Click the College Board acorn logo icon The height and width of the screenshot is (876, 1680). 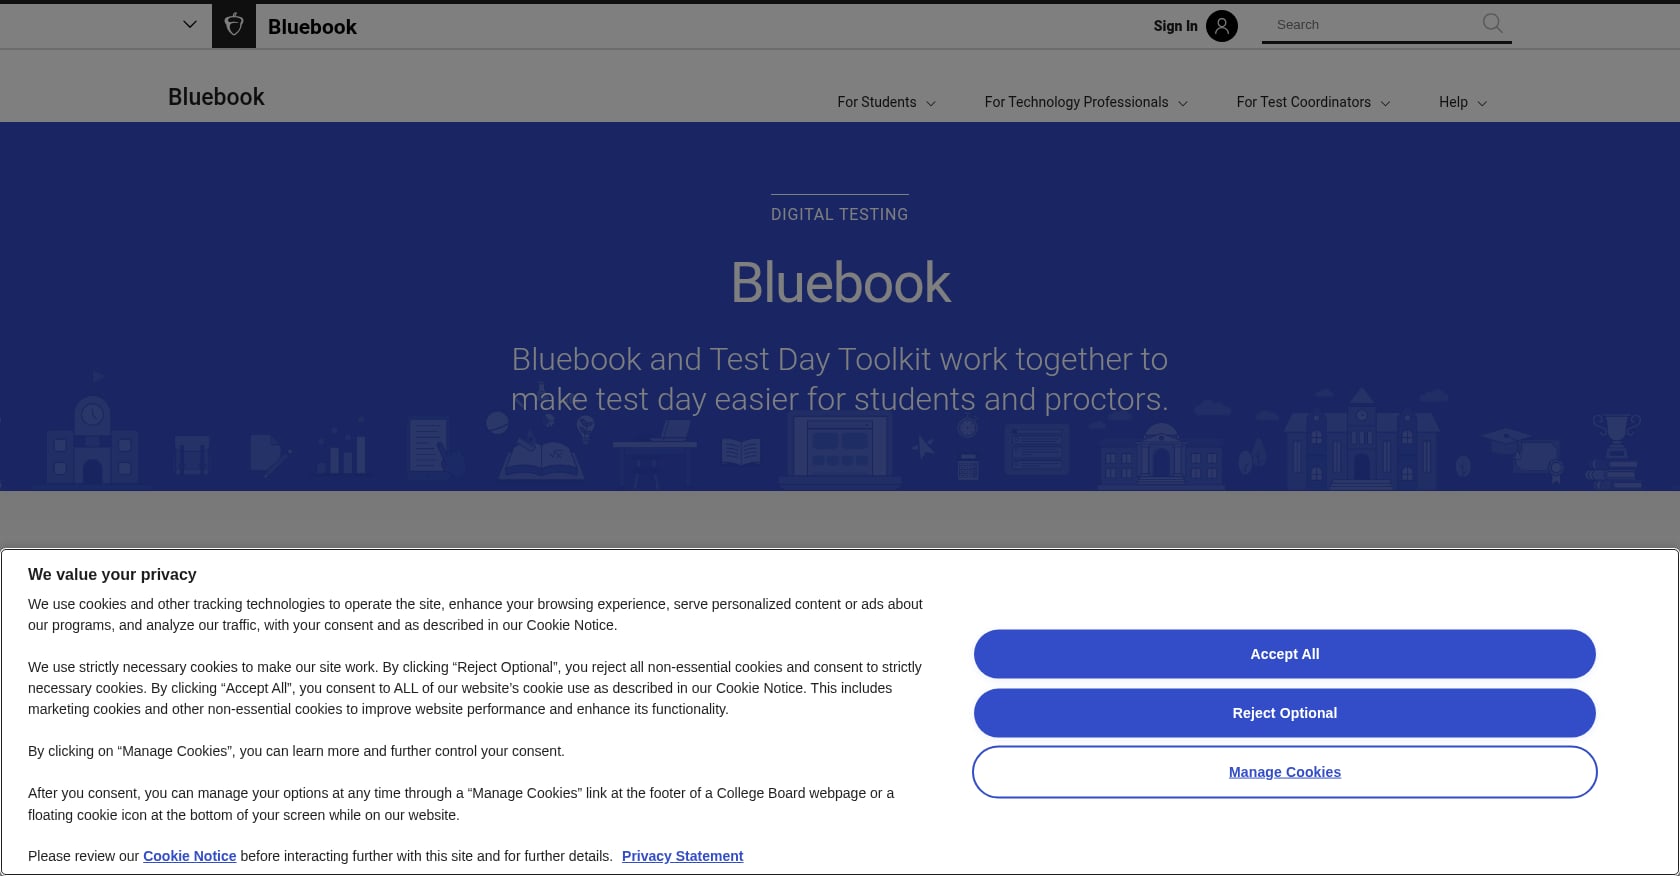click(234, 26)
